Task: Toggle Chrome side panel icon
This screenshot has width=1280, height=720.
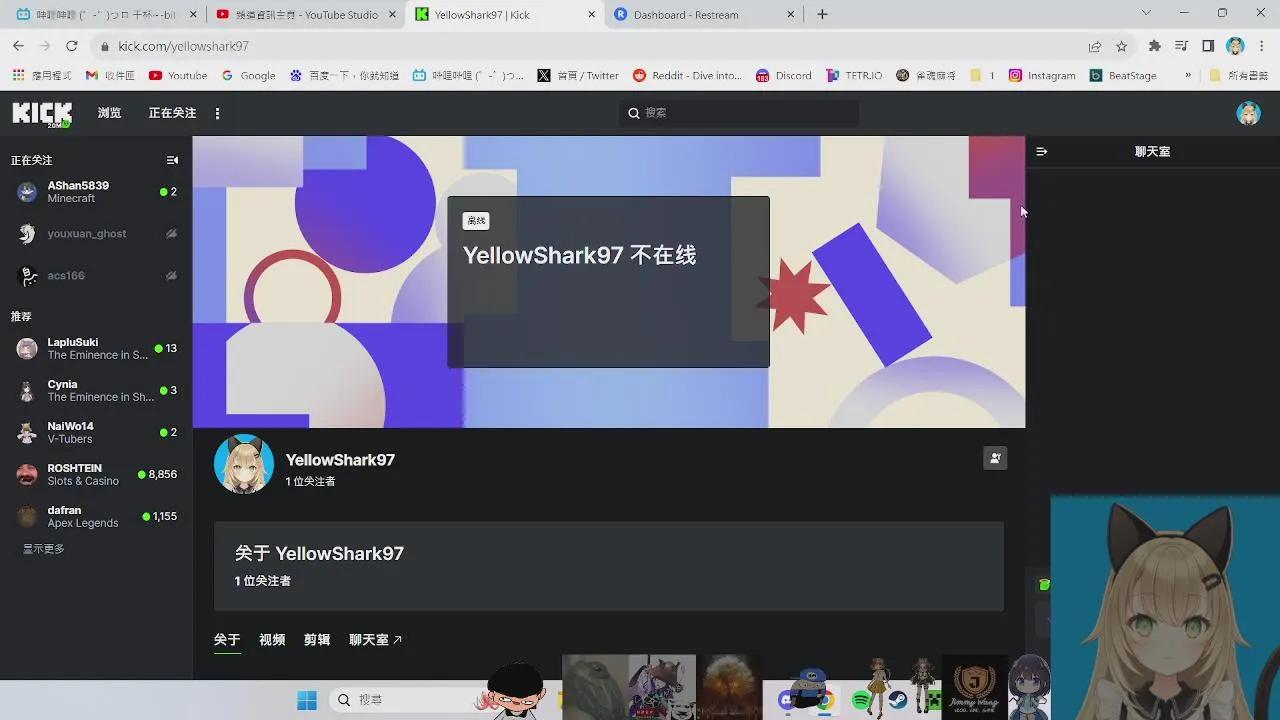Action: pos(1208,46)
